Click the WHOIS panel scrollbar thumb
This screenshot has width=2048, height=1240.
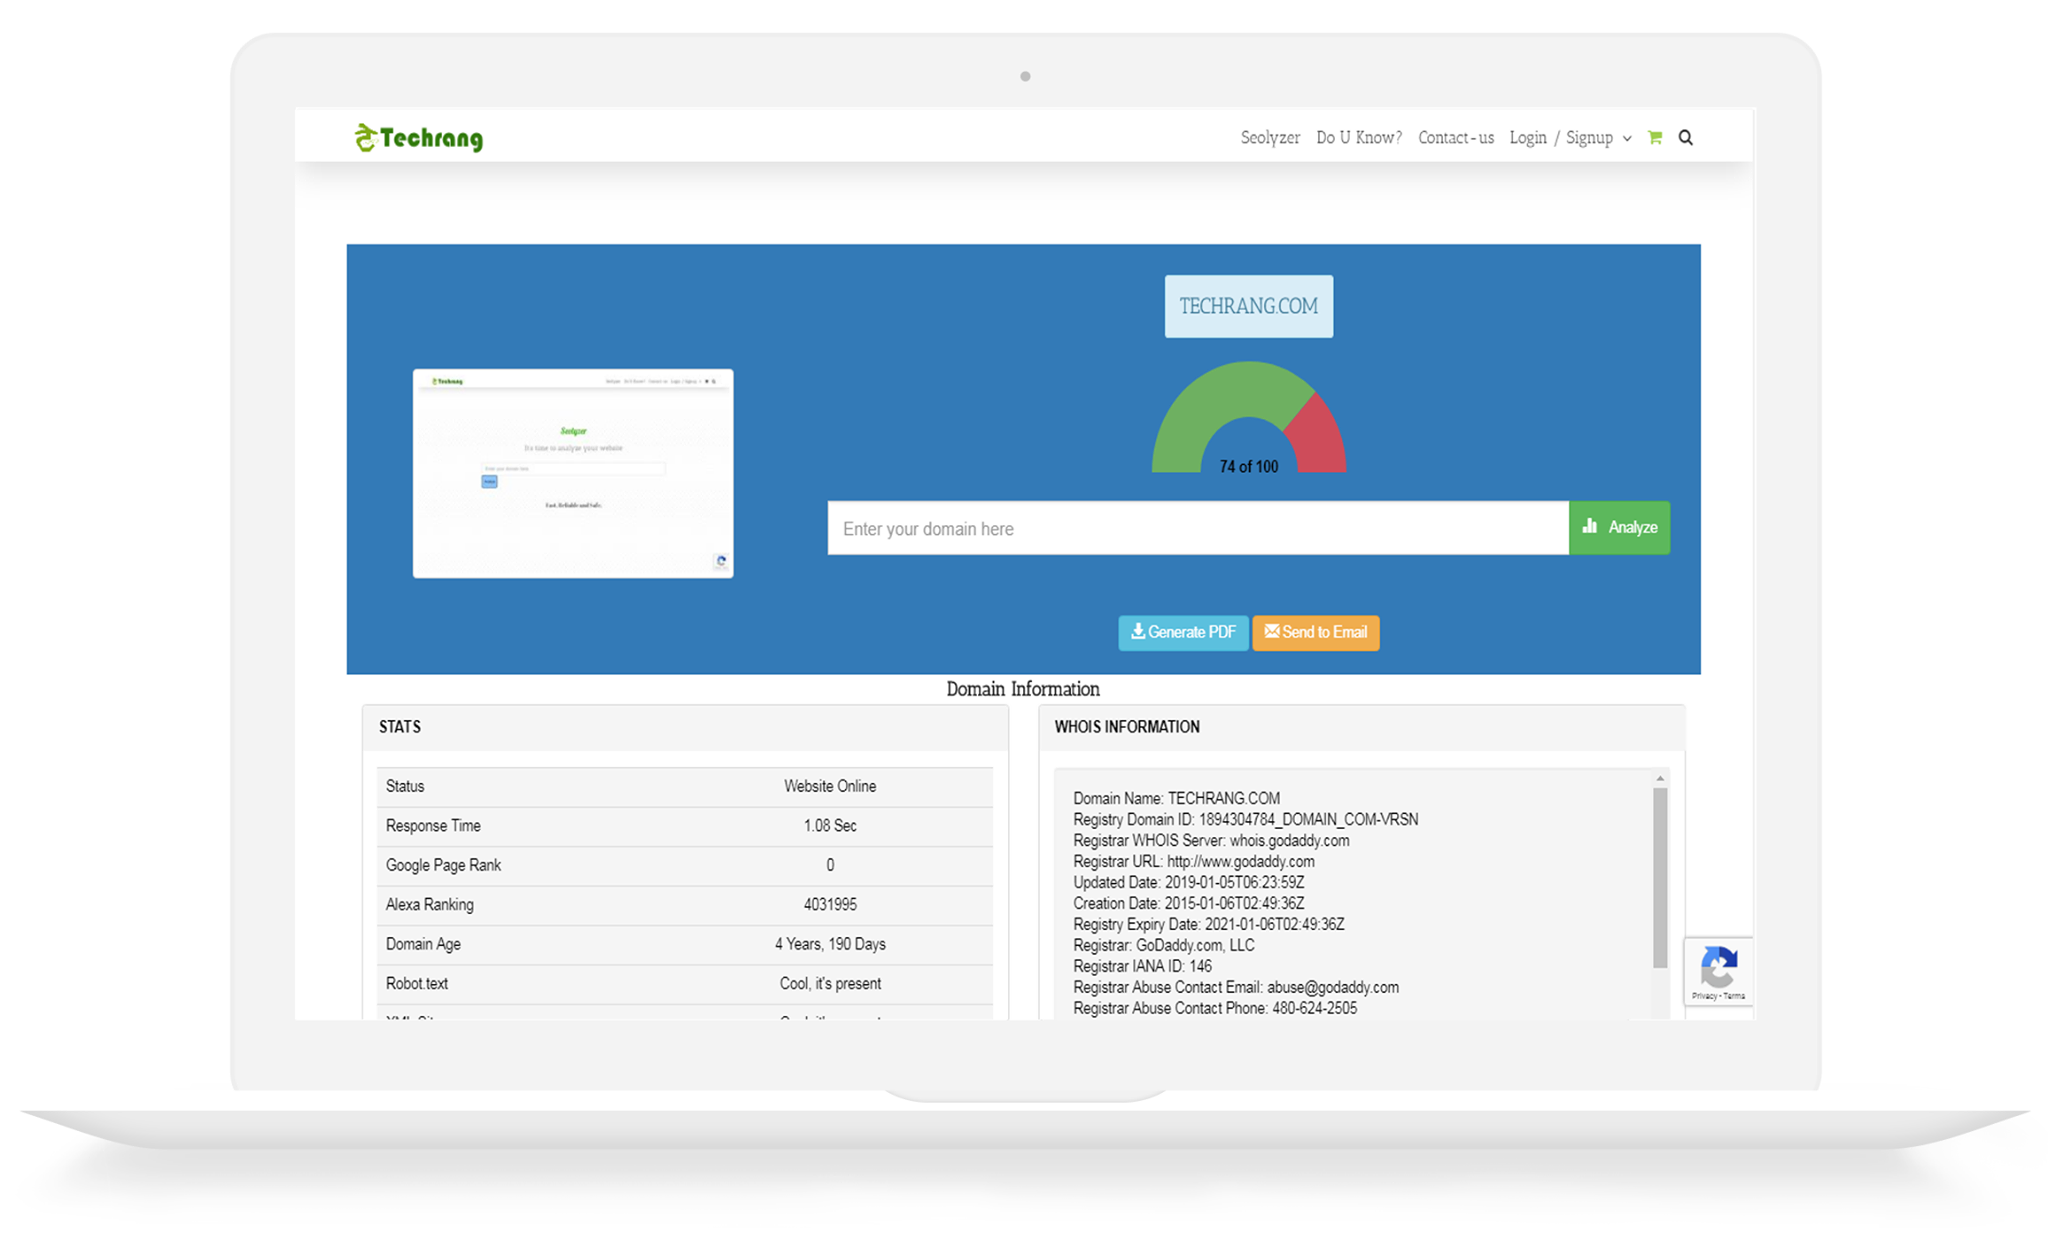pos(1660,878)
